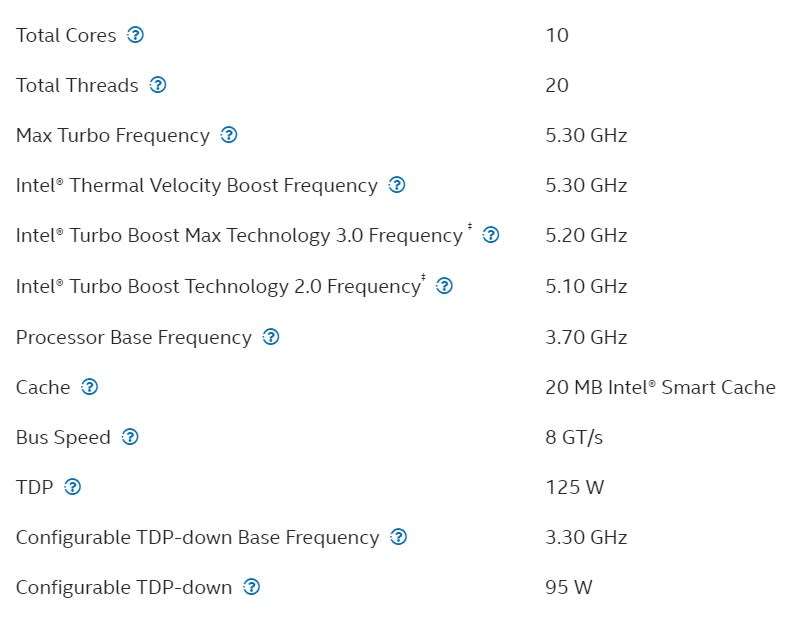Click the 125 W TDP value
This screenshot has height=624, width=793.
[x=574, y=487]
